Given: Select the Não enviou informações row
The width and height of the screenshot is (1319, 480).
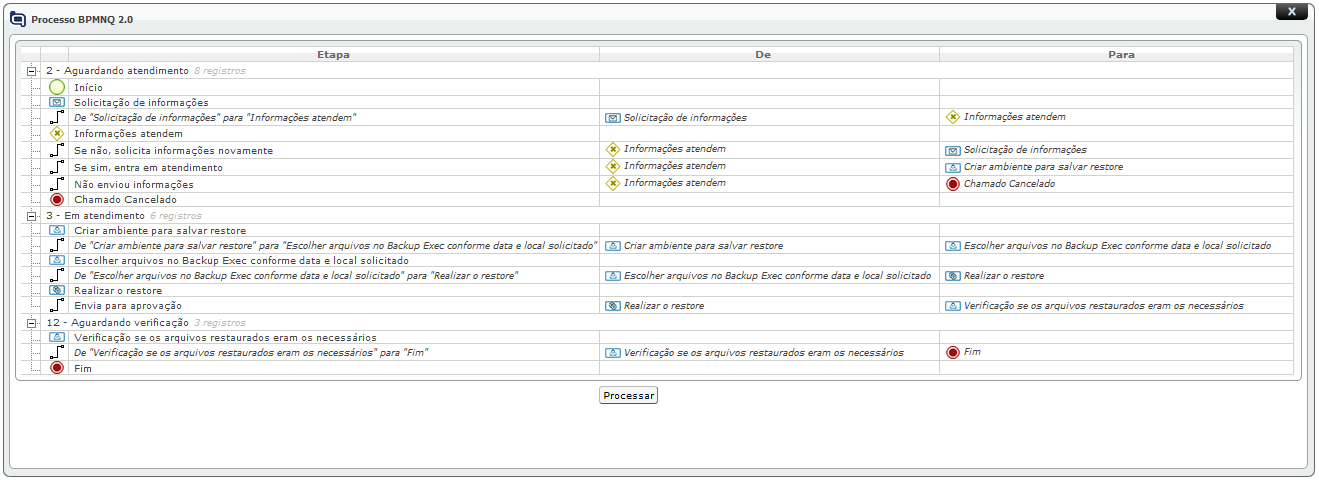Looking at the screenshot, I should point(134,184).
